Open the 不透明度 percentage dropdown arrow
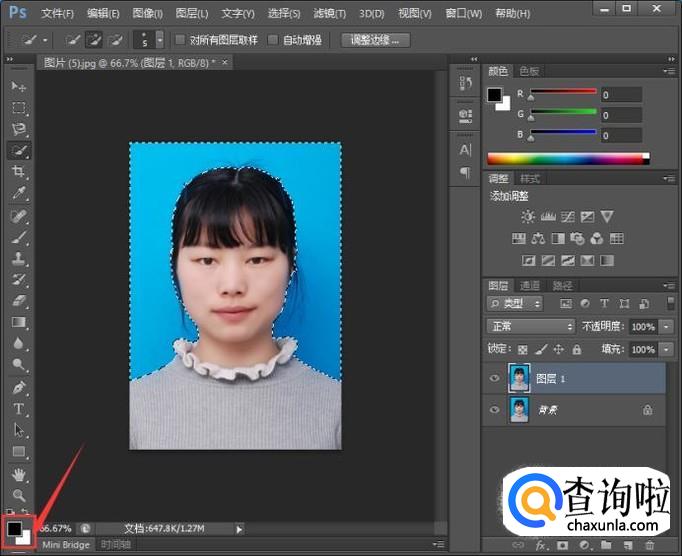Screen dimensions: 682x556 click(667, 327)
